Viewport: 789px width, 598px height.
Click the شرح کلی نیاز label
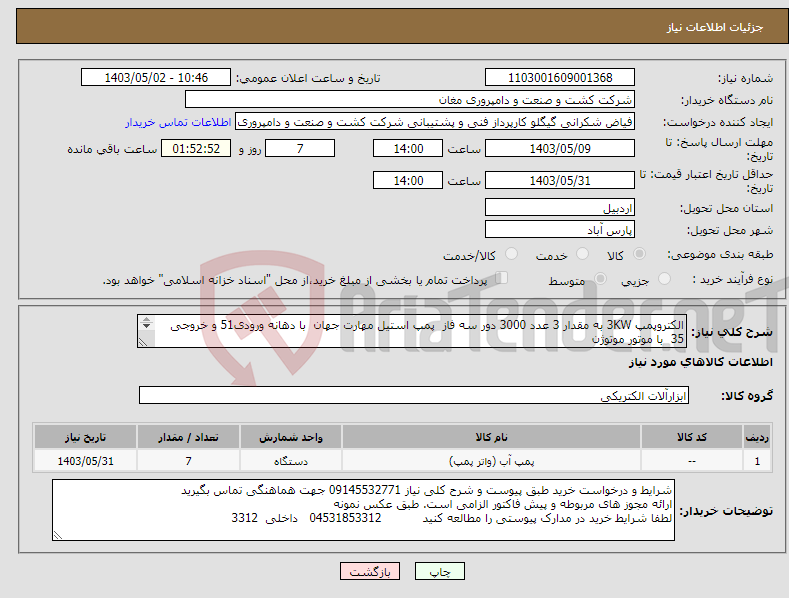click(732, 332)
